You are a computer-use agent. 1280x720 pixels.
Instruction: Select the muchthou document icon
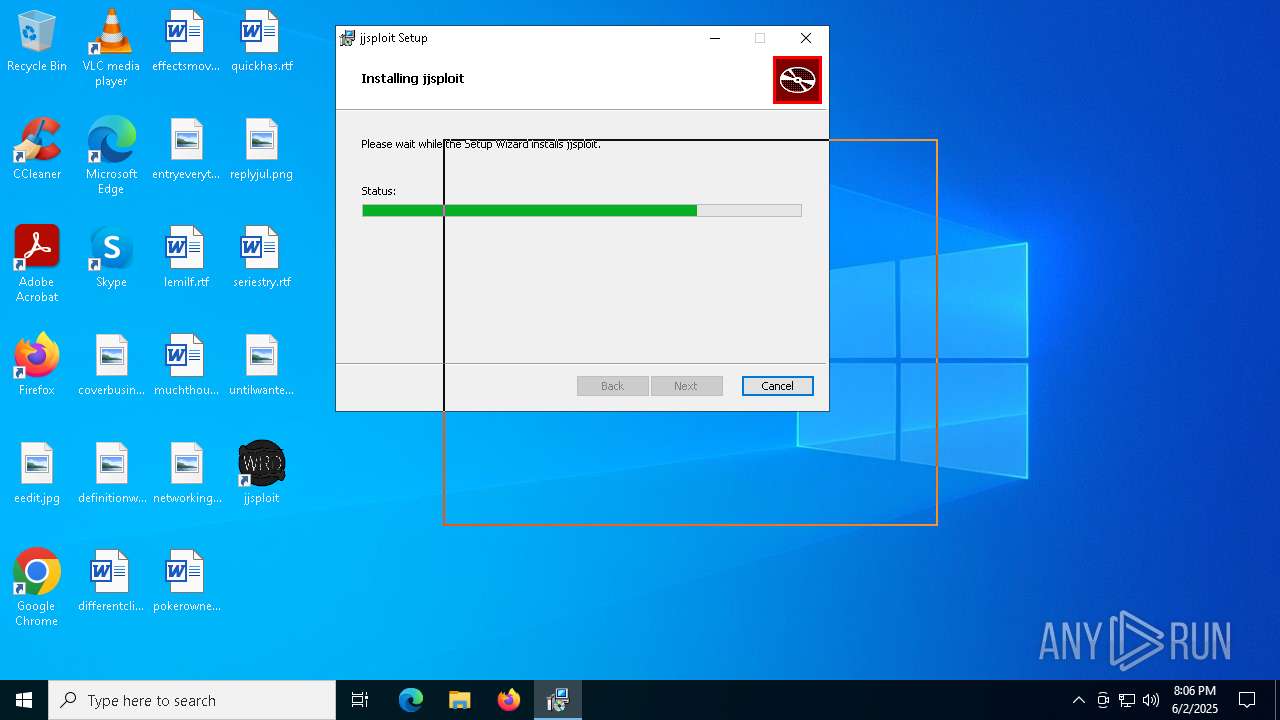(x=186, y=365)
